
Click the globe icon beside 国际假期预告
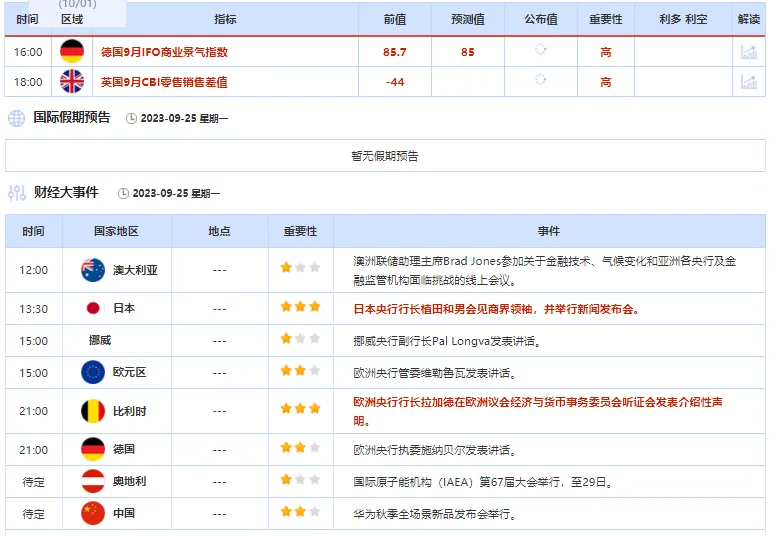tap(16, 118)
